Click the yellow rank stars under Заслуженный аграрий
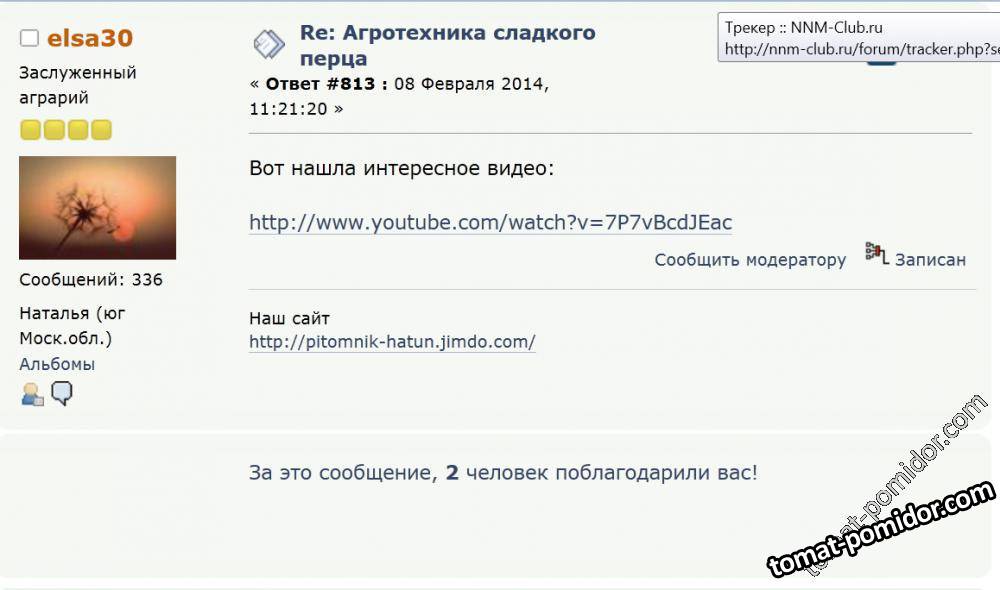The image size is (1000, 590). (x=66, y=129)
